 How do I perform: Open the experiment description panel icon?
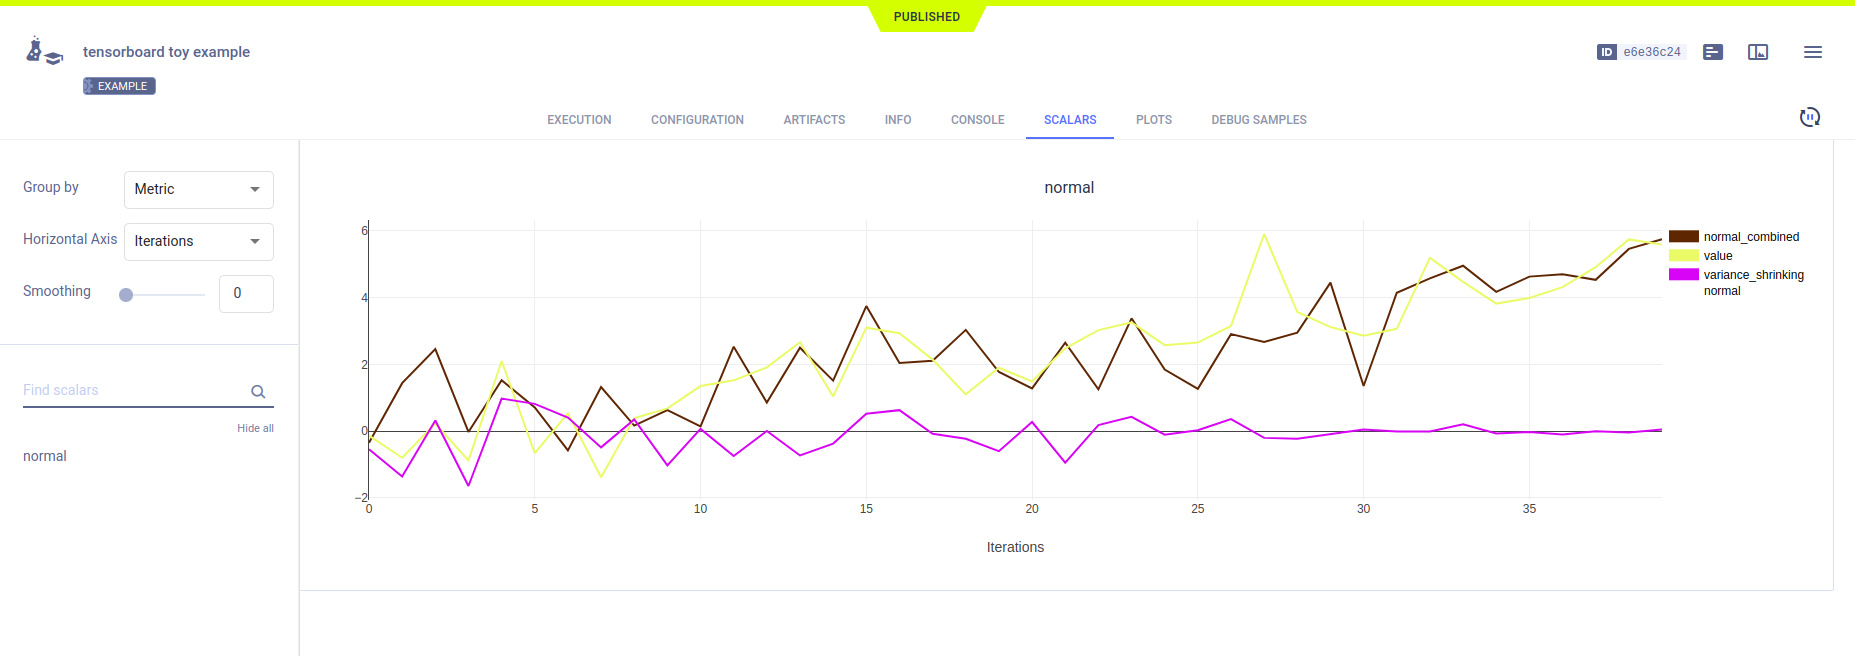[x=1713, y=52]
